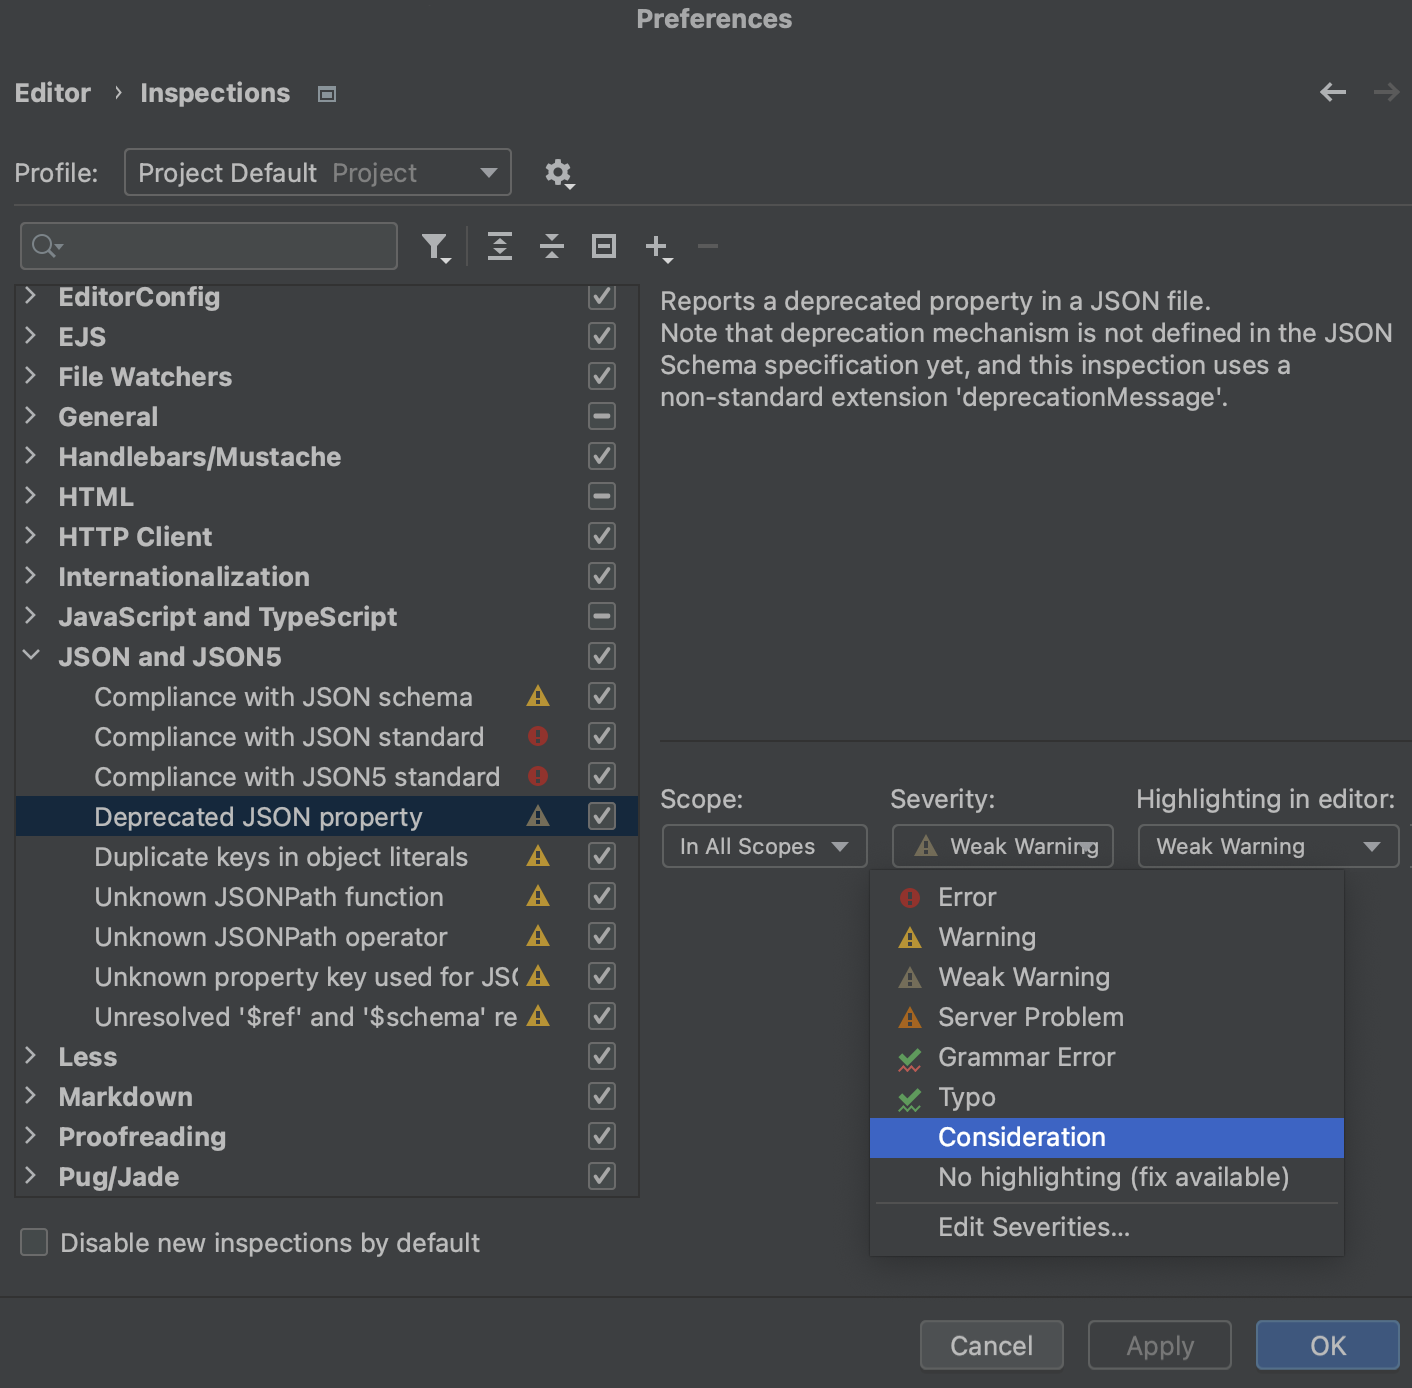Click the add scope plus icon
Viewport: 1412px width, 1388px height.
tap(657, 246)
